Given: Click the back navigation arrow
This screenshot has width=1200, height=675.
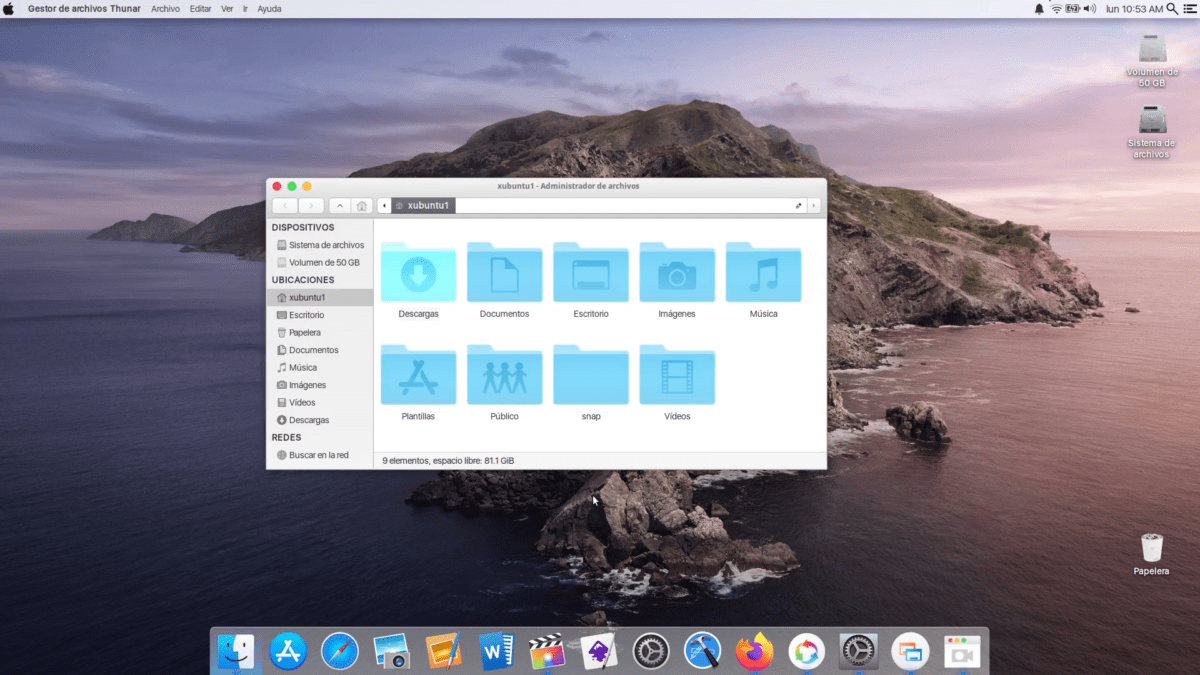Looking at the screenshot, I should pos(285,204).
